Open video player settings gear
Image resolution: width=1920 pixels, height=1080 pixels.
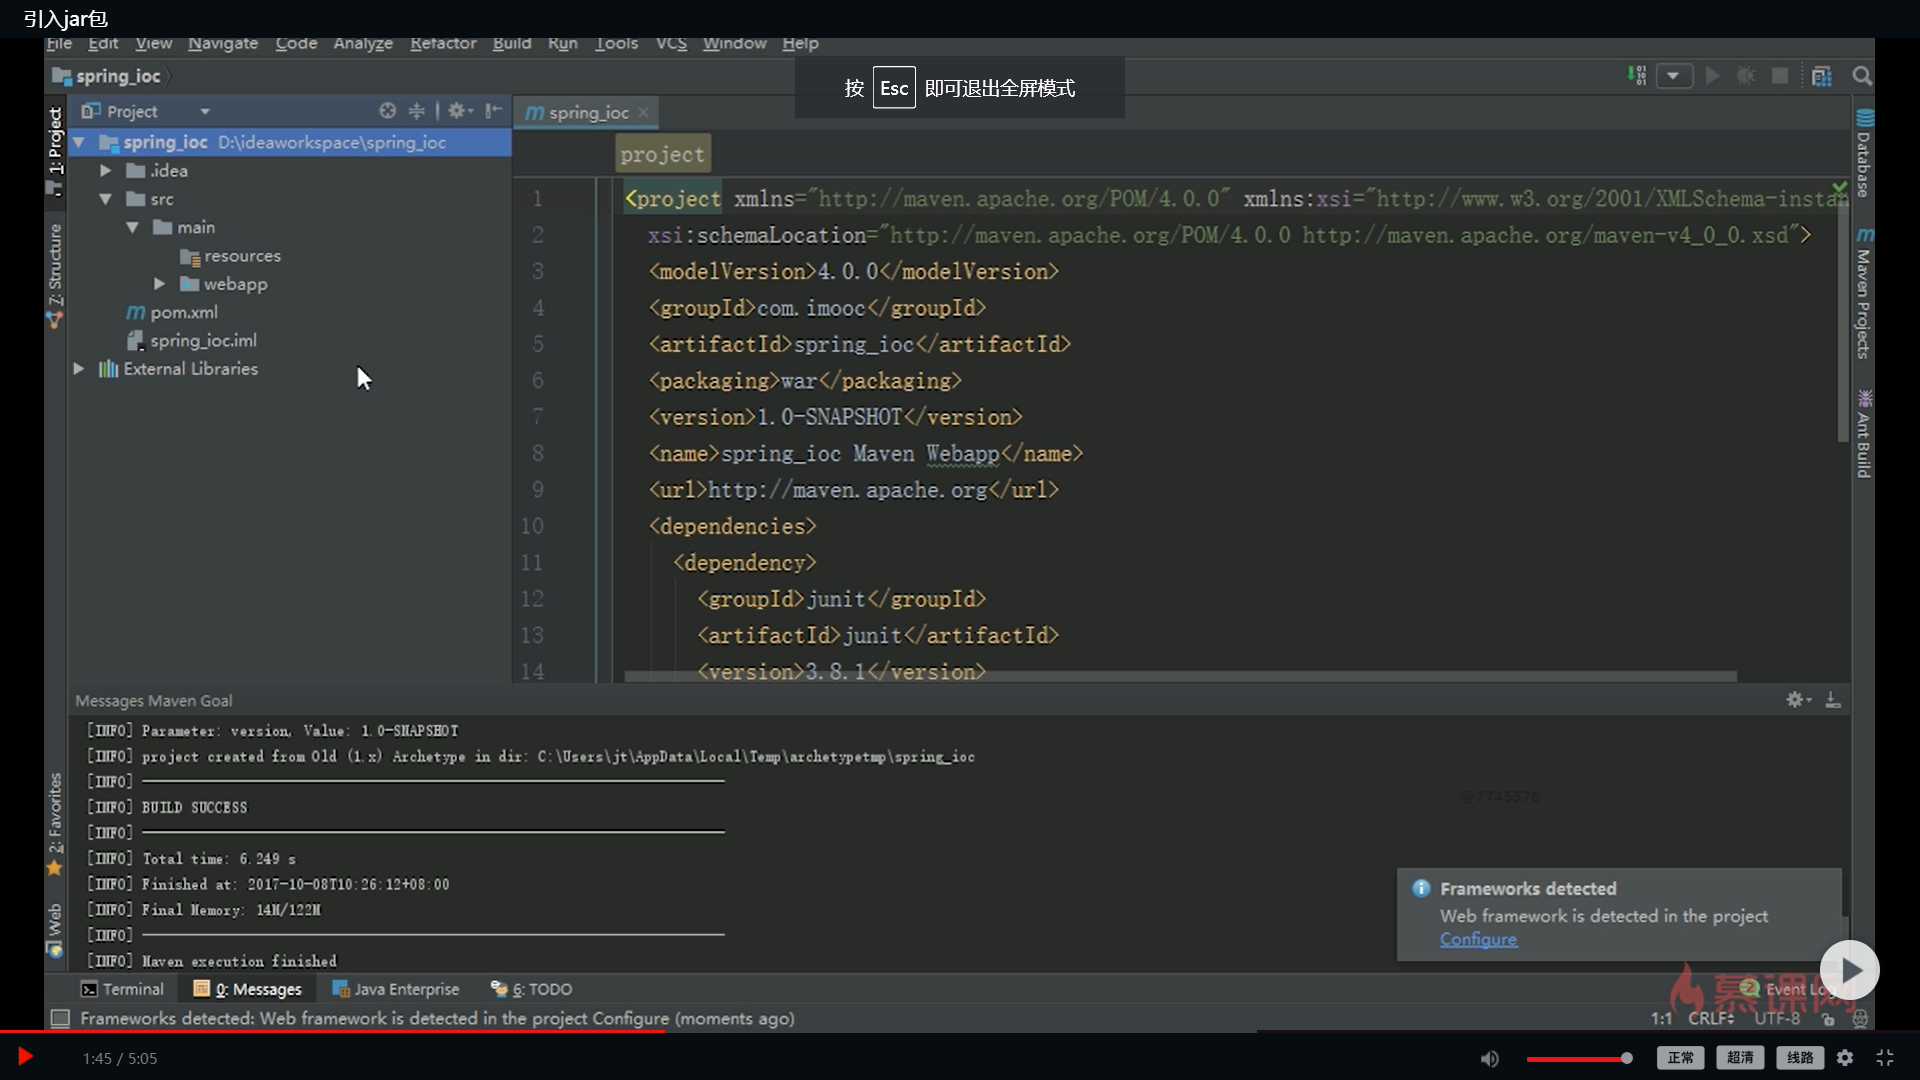pyautogui.click(x=1845, y=1058)
